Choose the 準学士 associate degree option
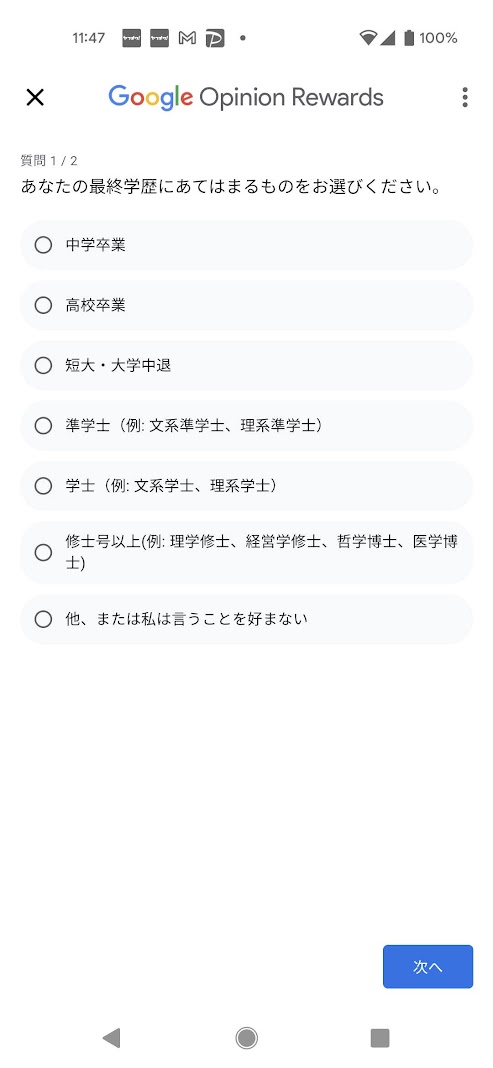The width and height of the screenshot is (493, 1068). point(246,426)
